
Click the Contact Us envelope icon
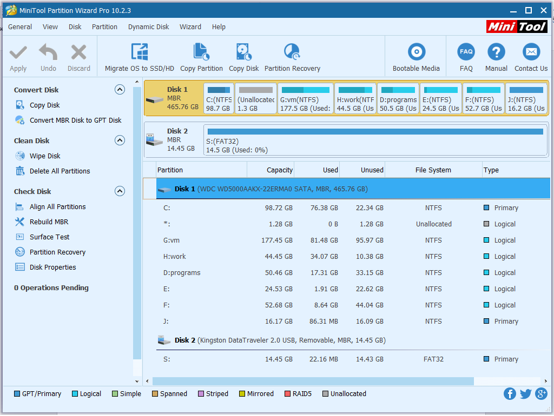pyautogui.click(x=531, y=52)
